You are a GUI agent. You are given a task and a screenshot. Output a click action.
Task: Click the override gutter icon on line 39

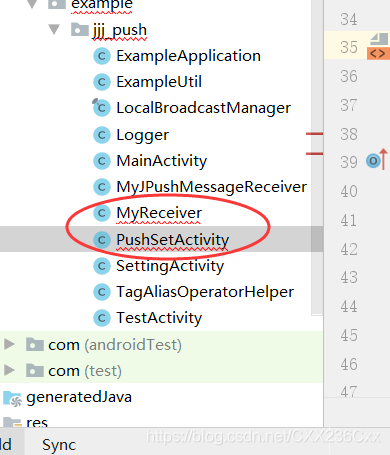click(377, 160)
